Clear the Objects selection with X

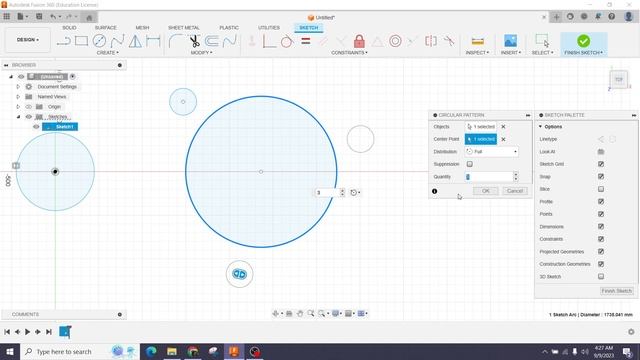(503, 127)
